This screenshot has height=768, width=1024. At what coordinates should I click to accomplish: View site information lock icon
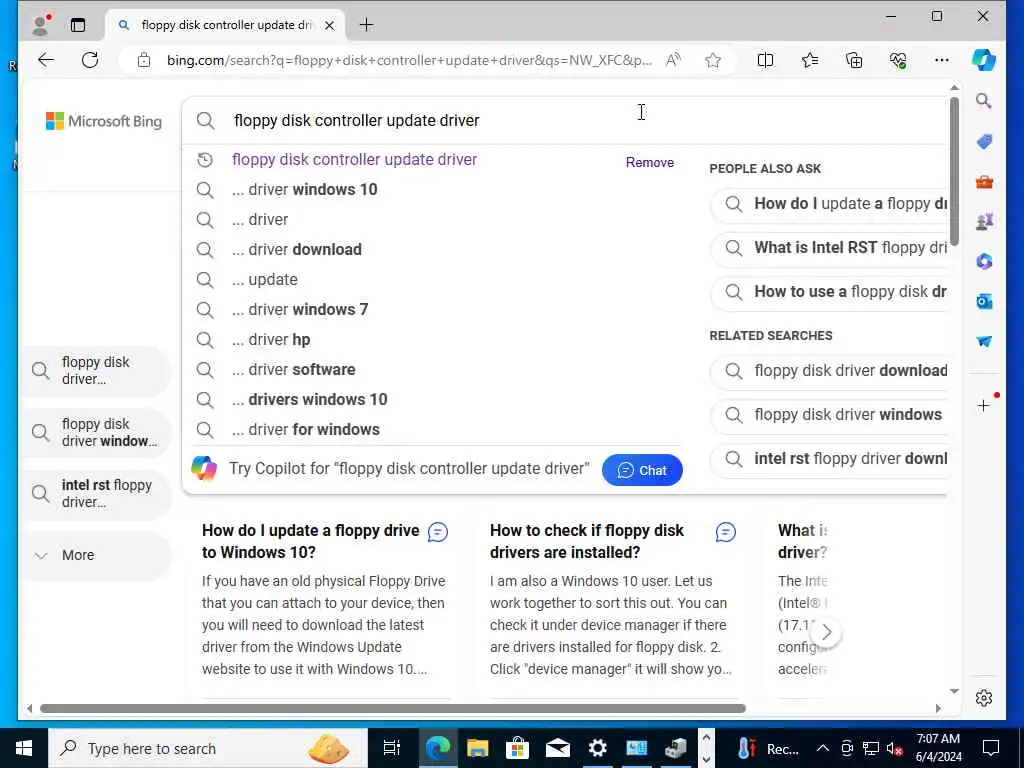(x=144, y=60)
